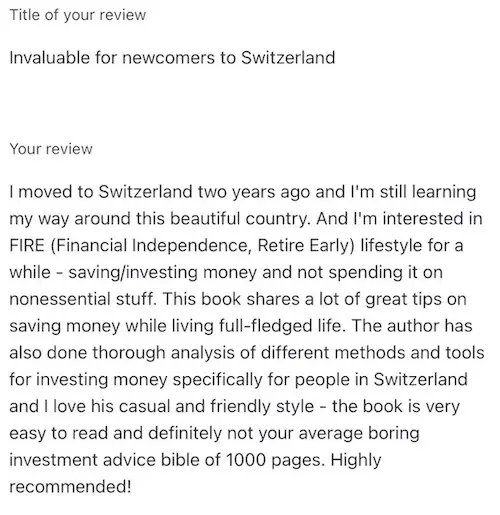Click 'saving/investing' in the review text
This screenshot has width=500, height=515.
pos(133,272)
